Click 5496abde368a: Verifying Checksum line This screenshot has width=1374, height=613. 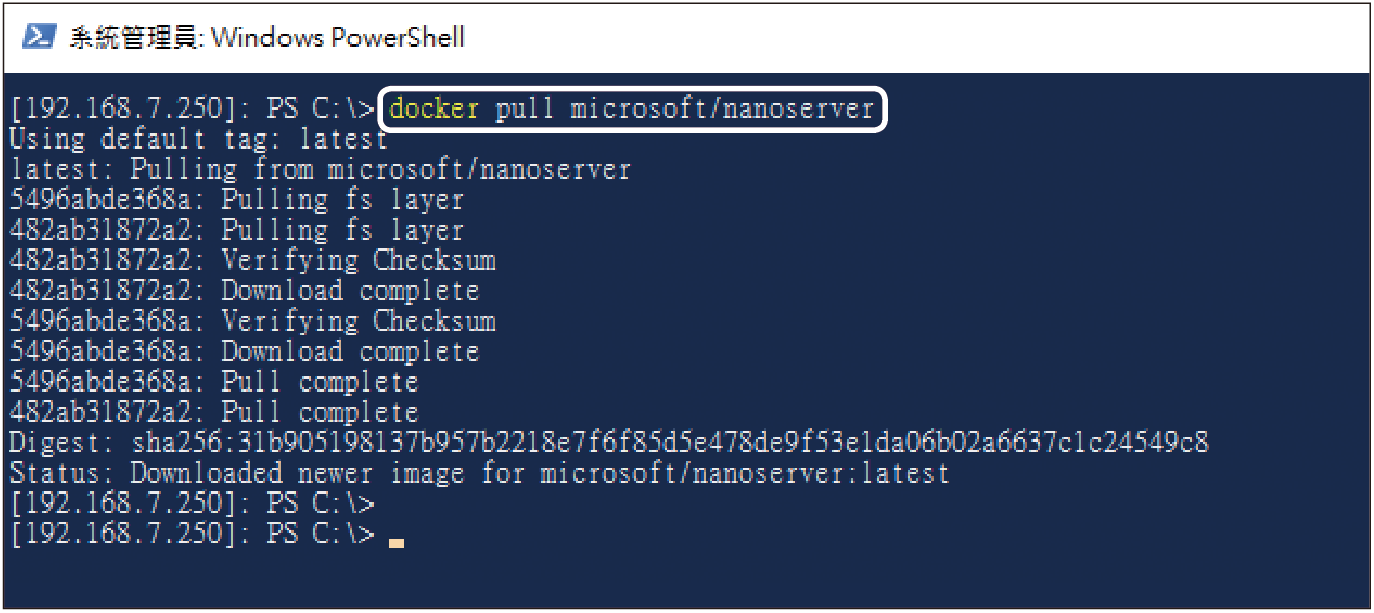click(x=252, y=321)
